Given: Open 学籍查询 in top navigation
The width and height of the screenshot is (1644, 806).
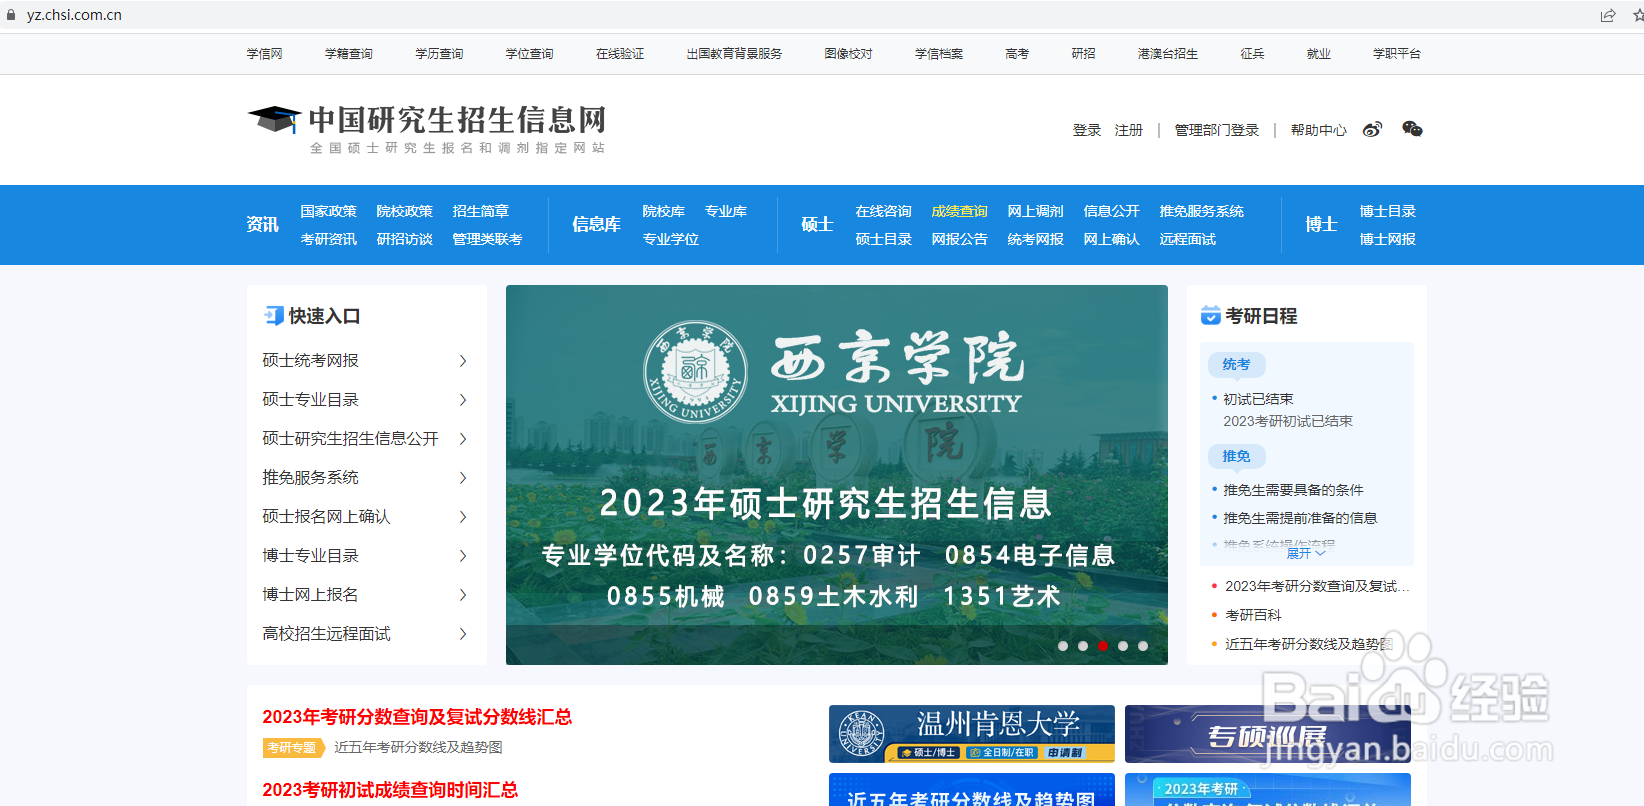Looking at the screenshot, I should pos(349,54).
